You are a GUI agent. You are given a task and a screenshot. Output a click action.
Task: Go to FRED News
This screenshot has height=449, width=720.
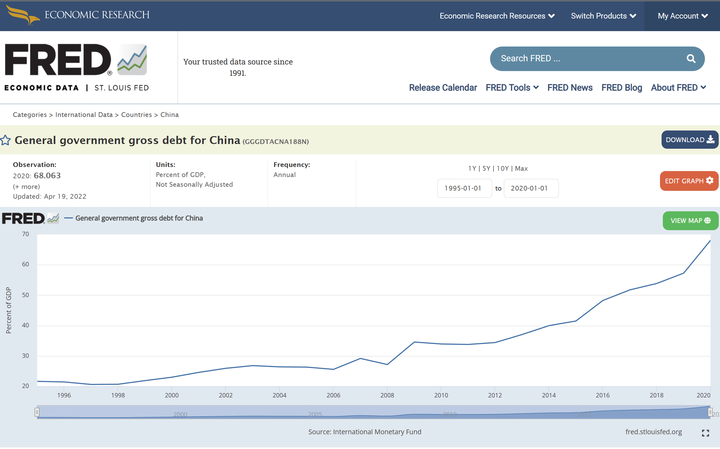click(x=570, y=88)
